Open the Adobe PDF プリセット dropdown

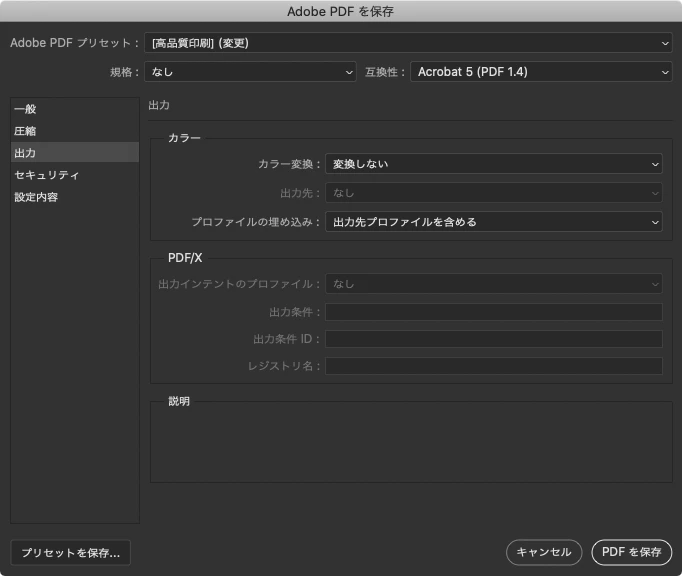click(408, 43)
